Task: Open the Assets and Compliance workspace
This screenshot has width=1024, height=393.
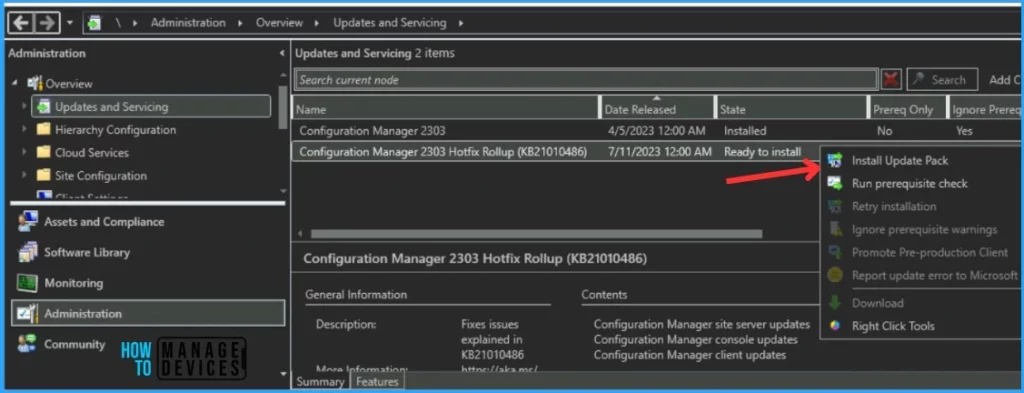Action: pos(104,222)
